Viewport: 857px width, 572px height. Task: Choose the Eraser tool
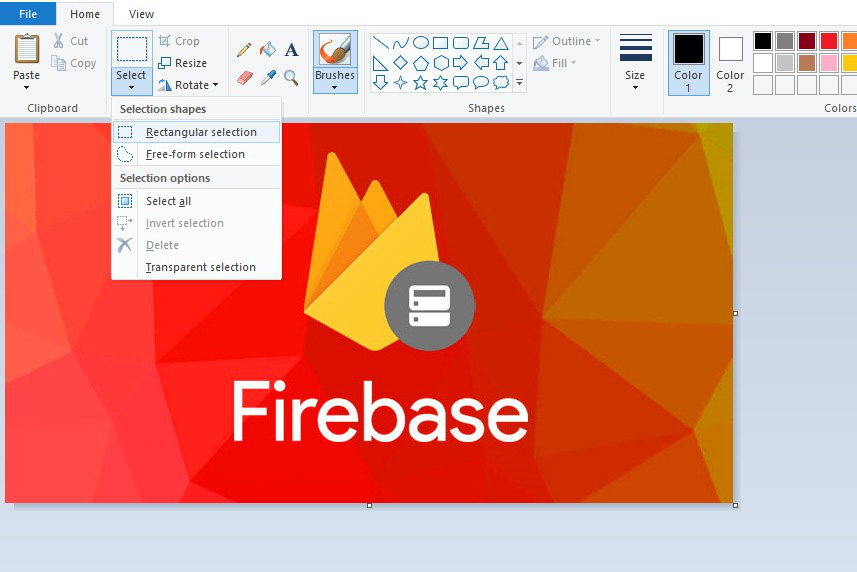click(244, 78)
